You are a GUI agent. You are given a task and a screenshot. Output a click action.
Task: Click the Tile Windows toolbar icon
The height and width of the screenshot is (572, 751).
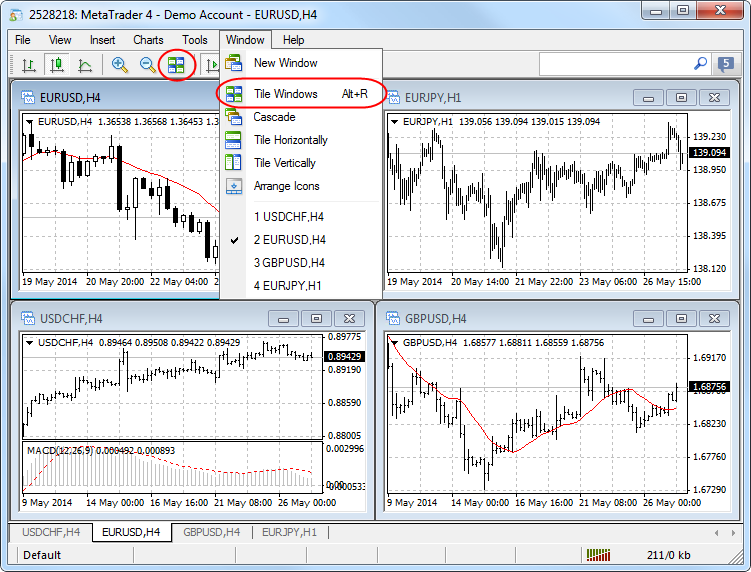coord(176,65)
